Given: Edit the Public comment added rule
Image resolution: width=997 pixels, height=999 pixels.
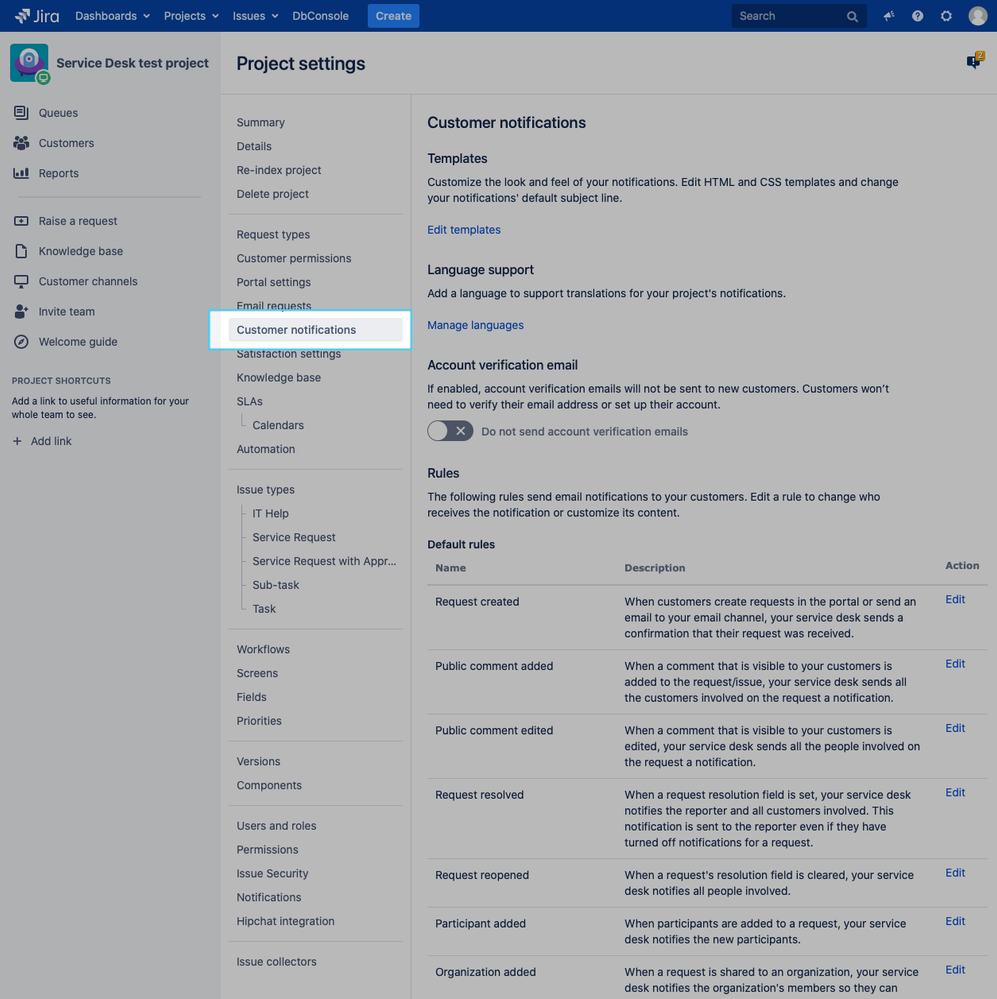Looking at the screenshot, I should [x=955, y=664].
